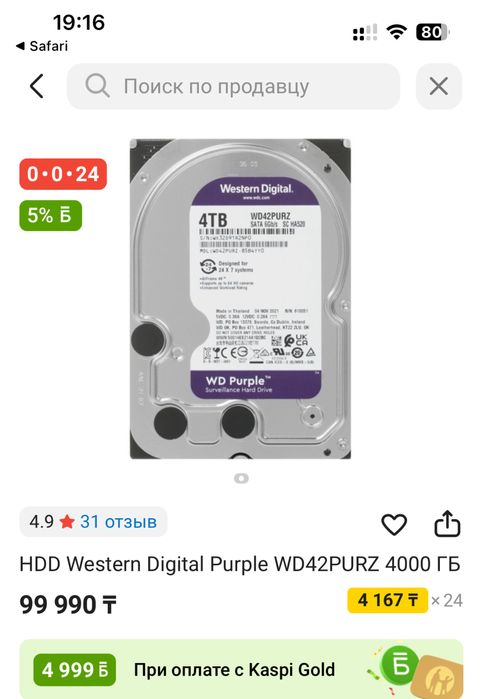Focus the seller search field
The image size is (483, 699).
[x=233, y=86]
